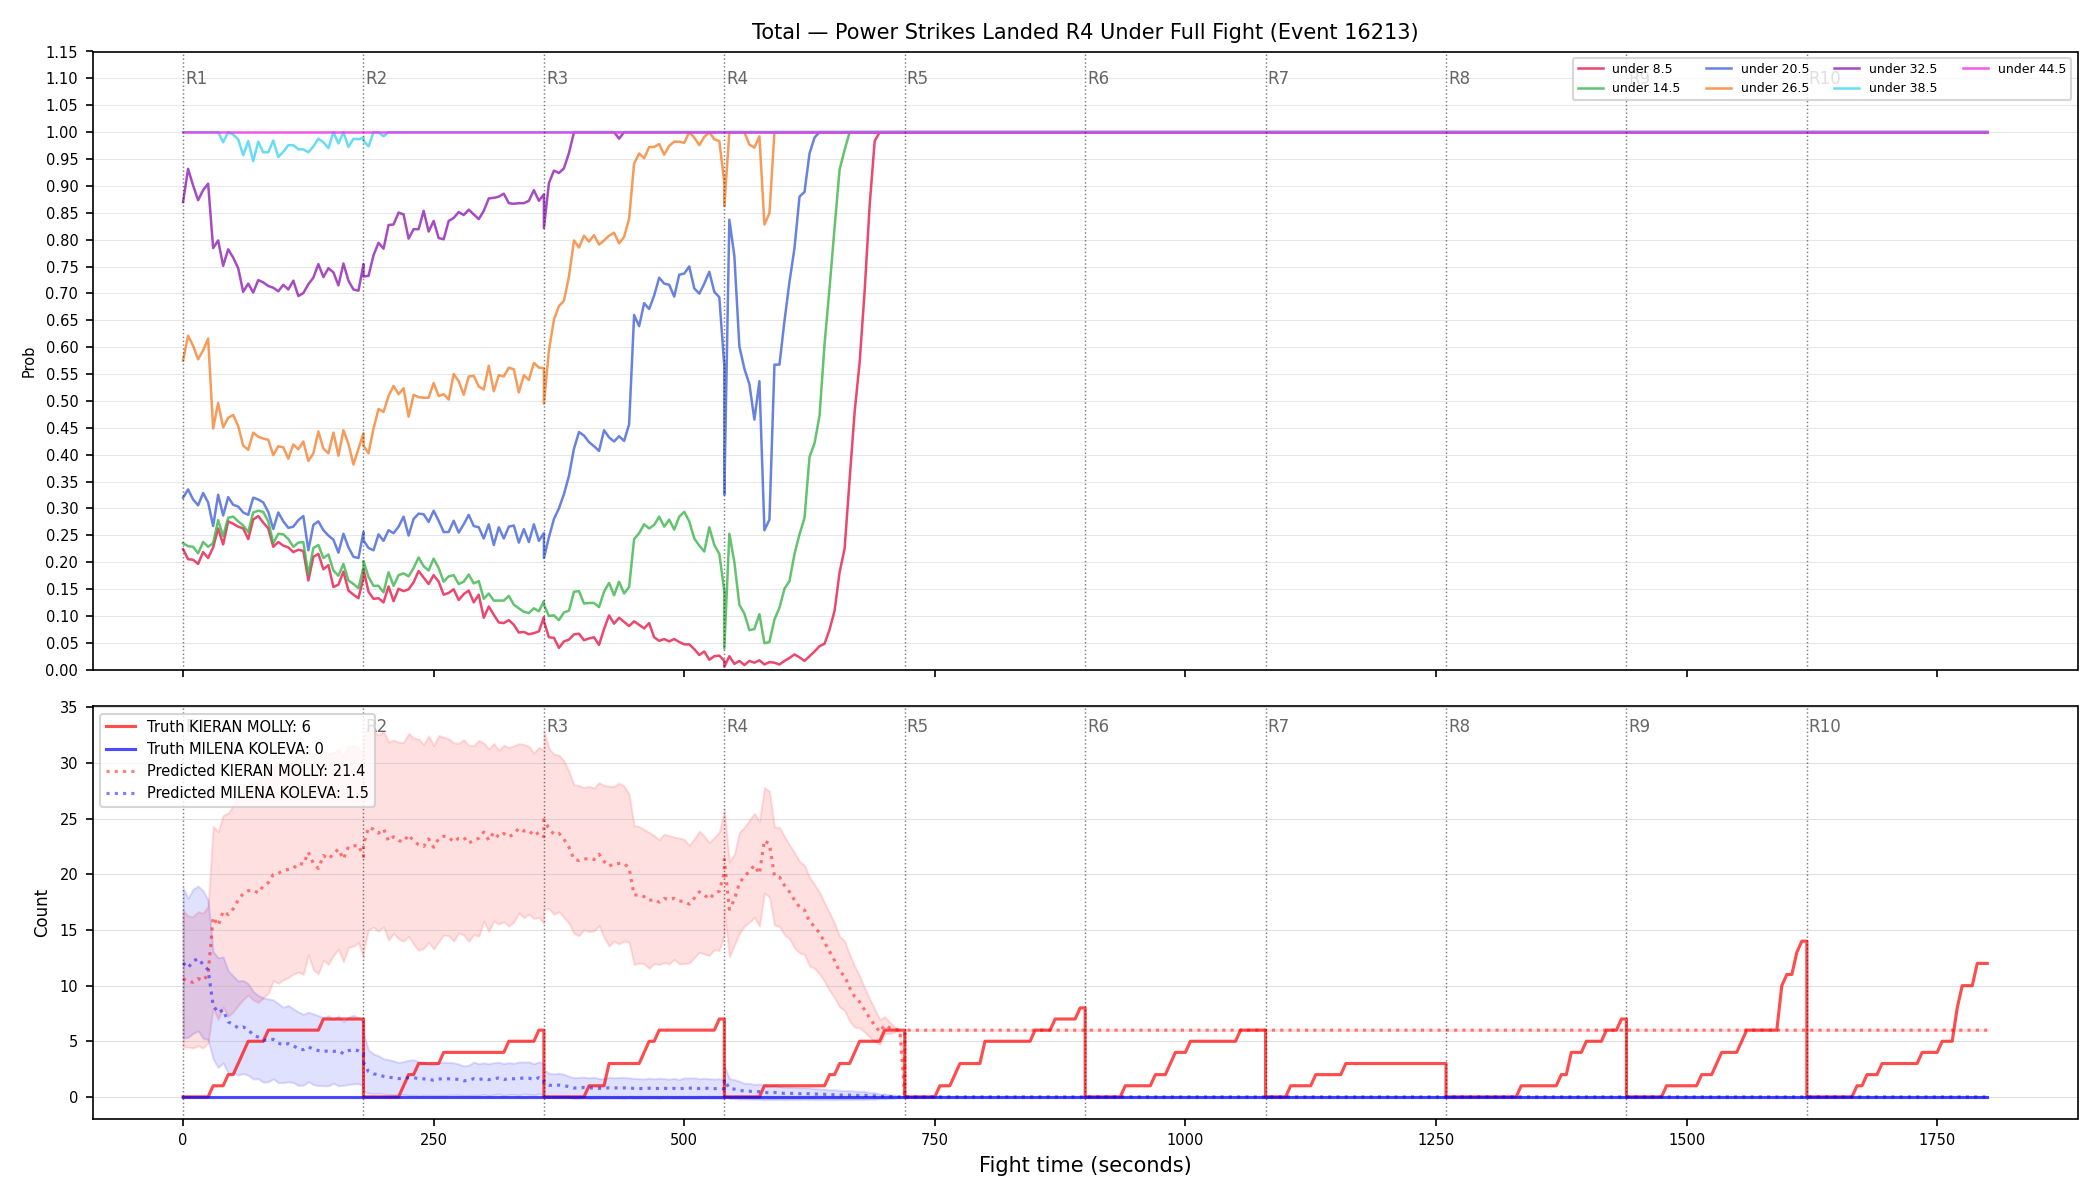Select legend entry 'Predicted KIERAN MOLLY: 21.4'
The height and width of the screenshot is (1200, 2100).
pyautogui.click(x=235, y=771)
